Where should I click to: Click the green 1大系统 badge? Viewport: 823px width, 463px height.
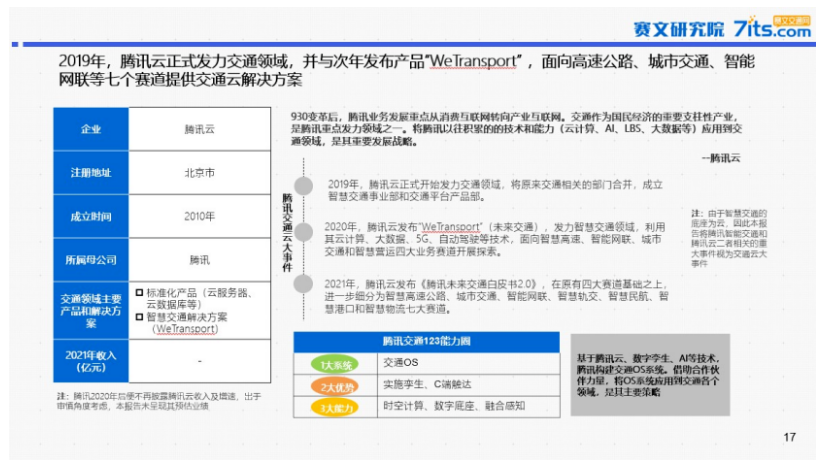335,364
